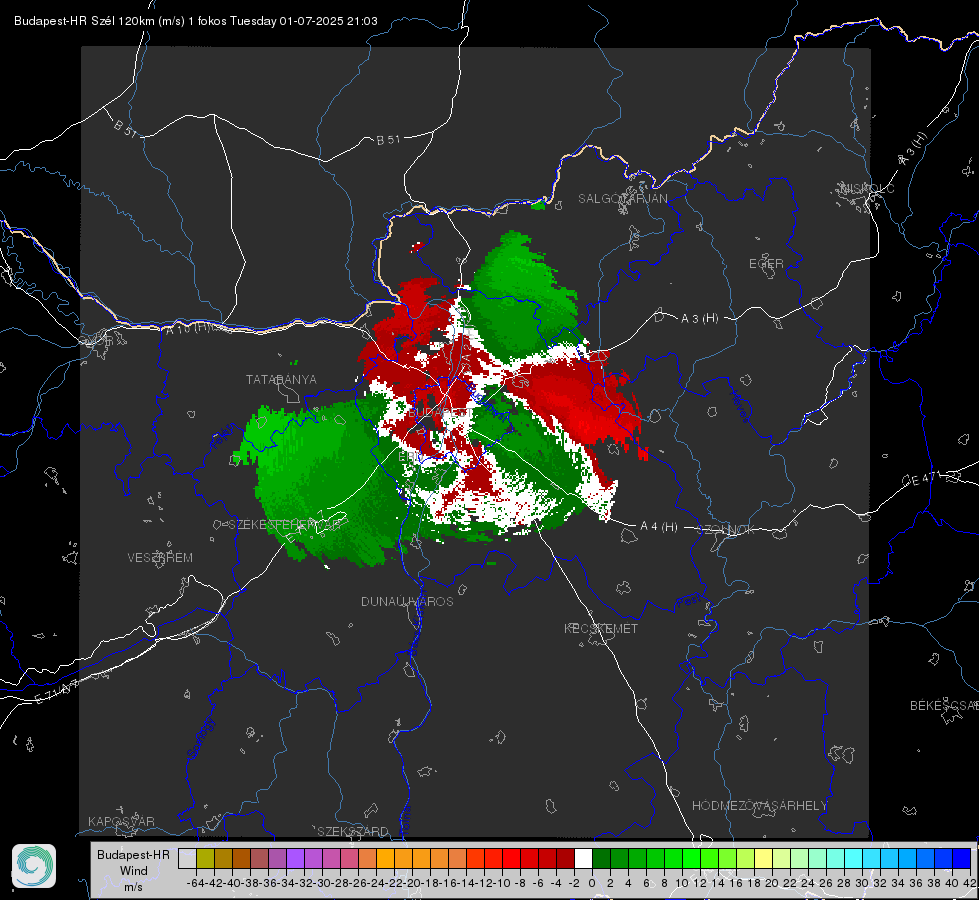Viewport: 979px width, 900px height.
Task: Pick the dark red swatch between -4 and -2
Action: (565, 859)
